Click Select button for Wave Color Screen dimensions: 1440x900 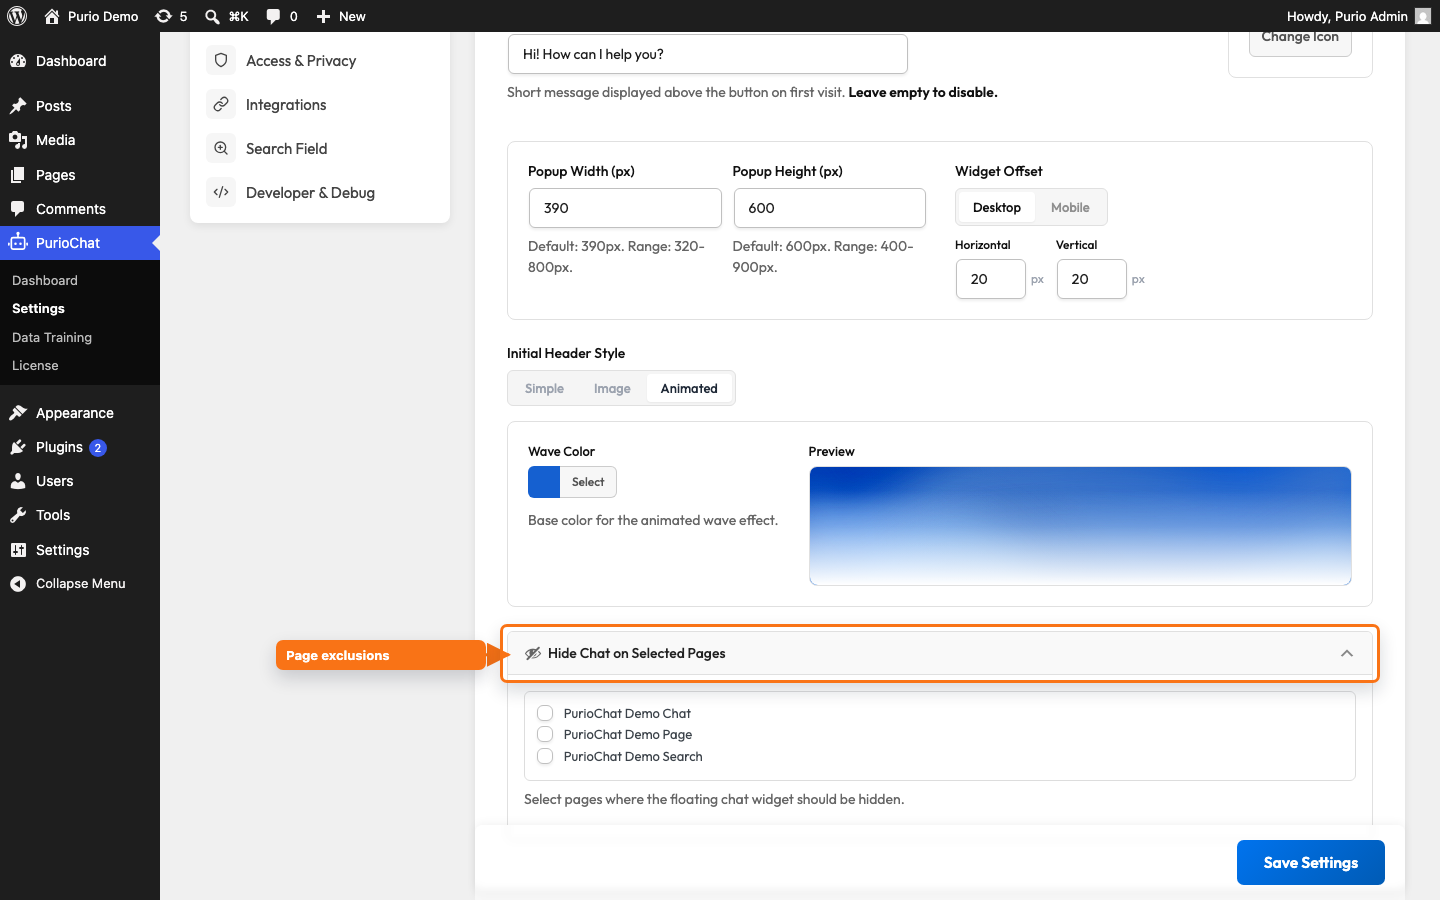[x=588, y=482]
